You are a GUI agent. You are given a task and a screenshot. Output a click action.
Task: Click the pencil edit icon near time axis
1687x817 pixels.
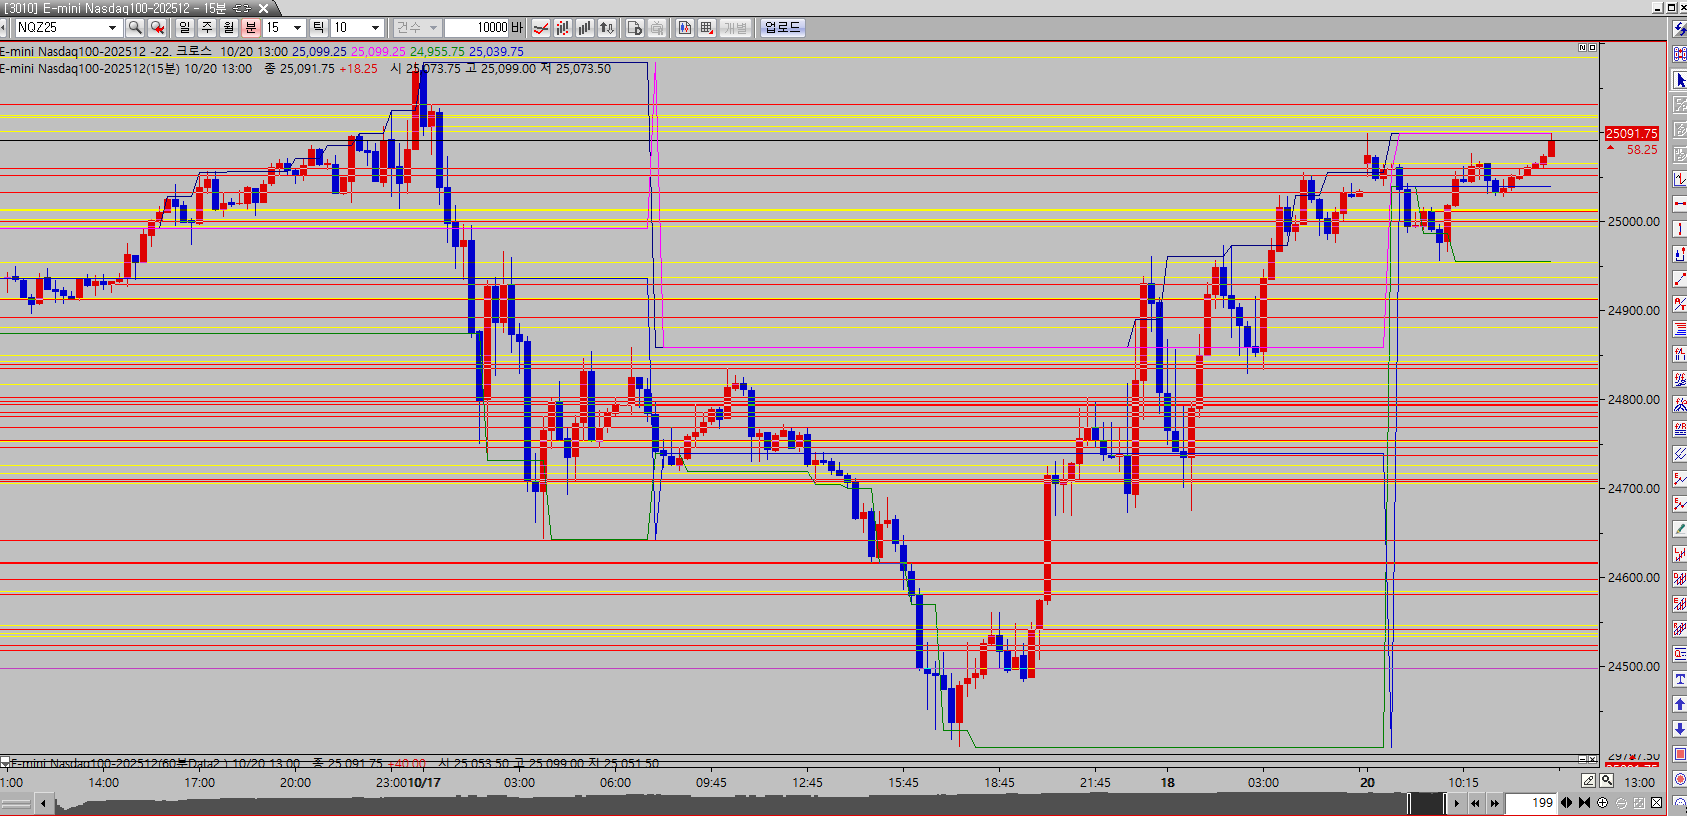(x=1588, y=781)
